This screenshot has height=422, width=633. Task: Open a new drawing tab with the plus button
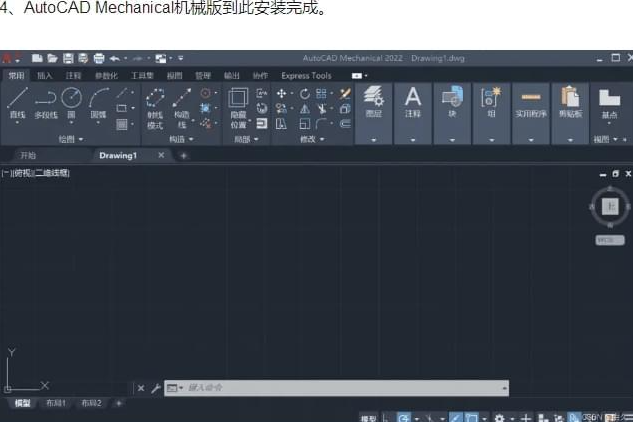[x=184, y=155]
